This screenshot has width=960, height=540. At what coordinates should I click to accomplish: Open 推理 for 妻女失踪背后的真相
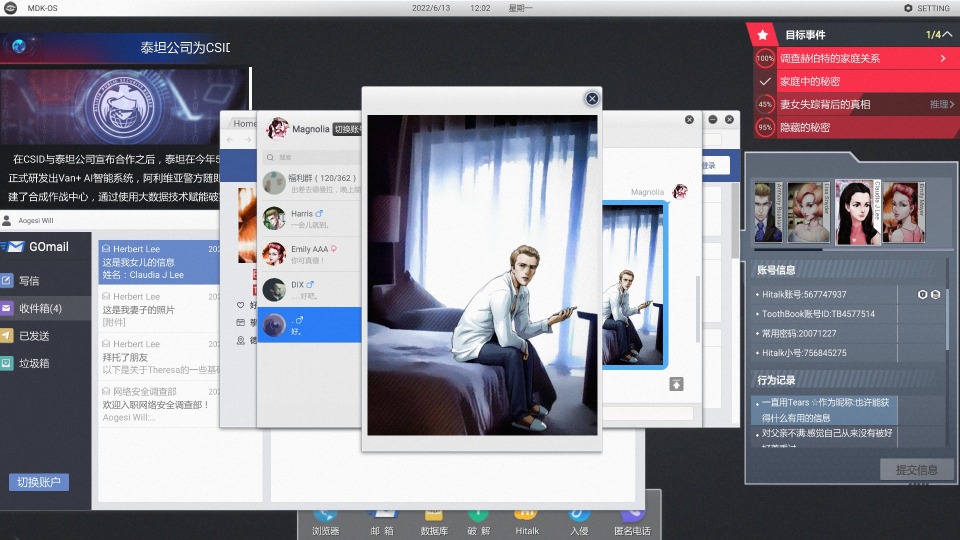[x=942, y=105]
